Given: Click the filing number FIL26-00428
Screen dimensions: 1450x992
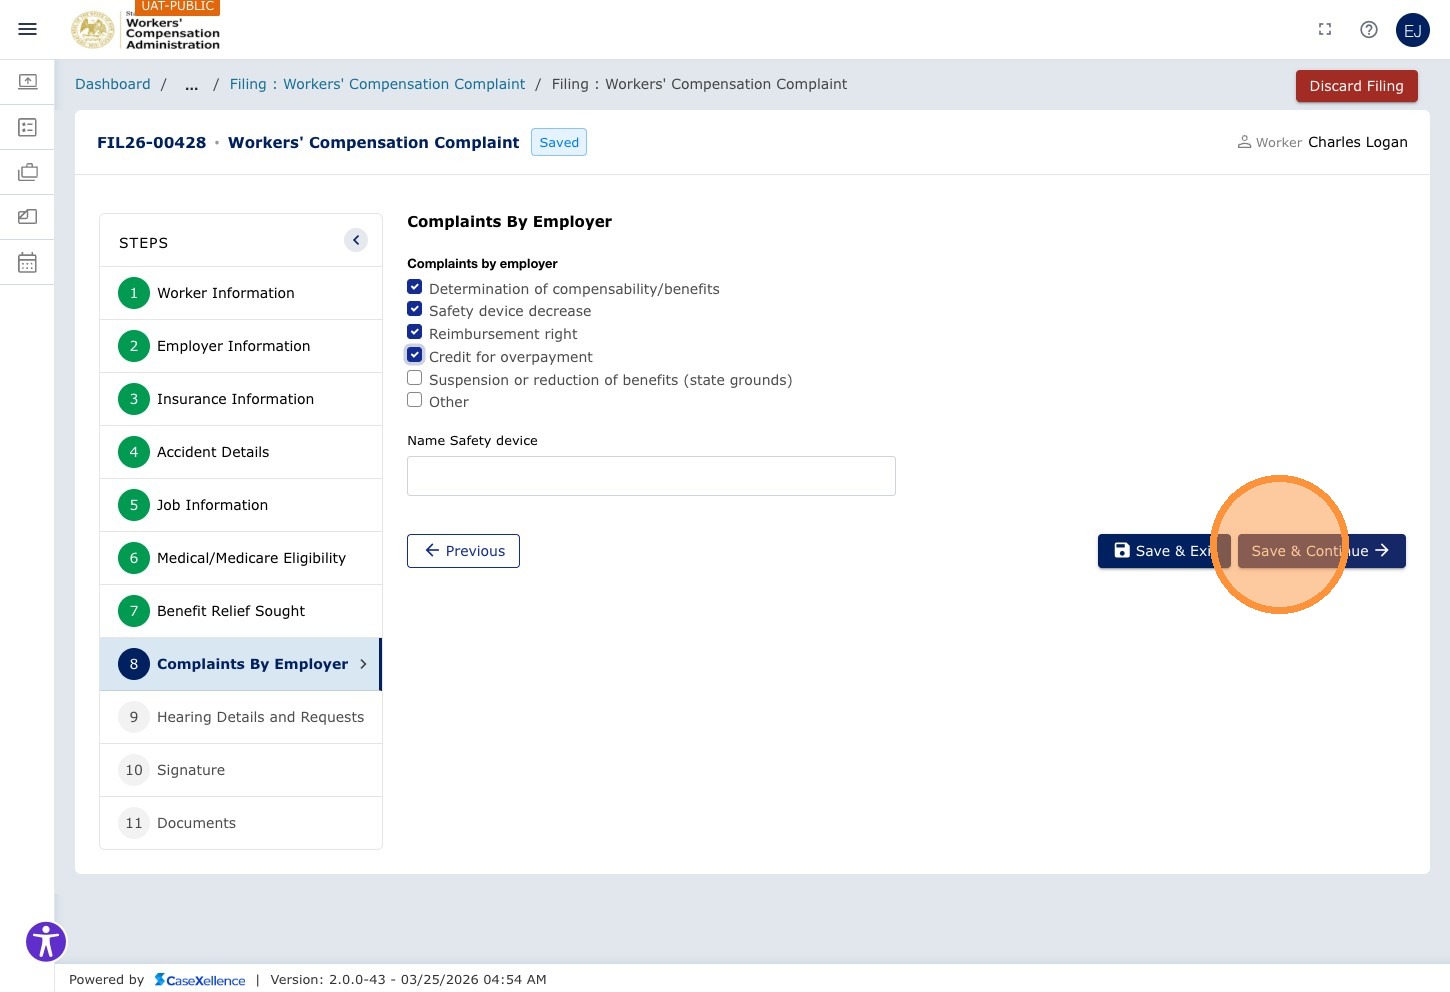Looking at the screenshot, I should [151, 142].
